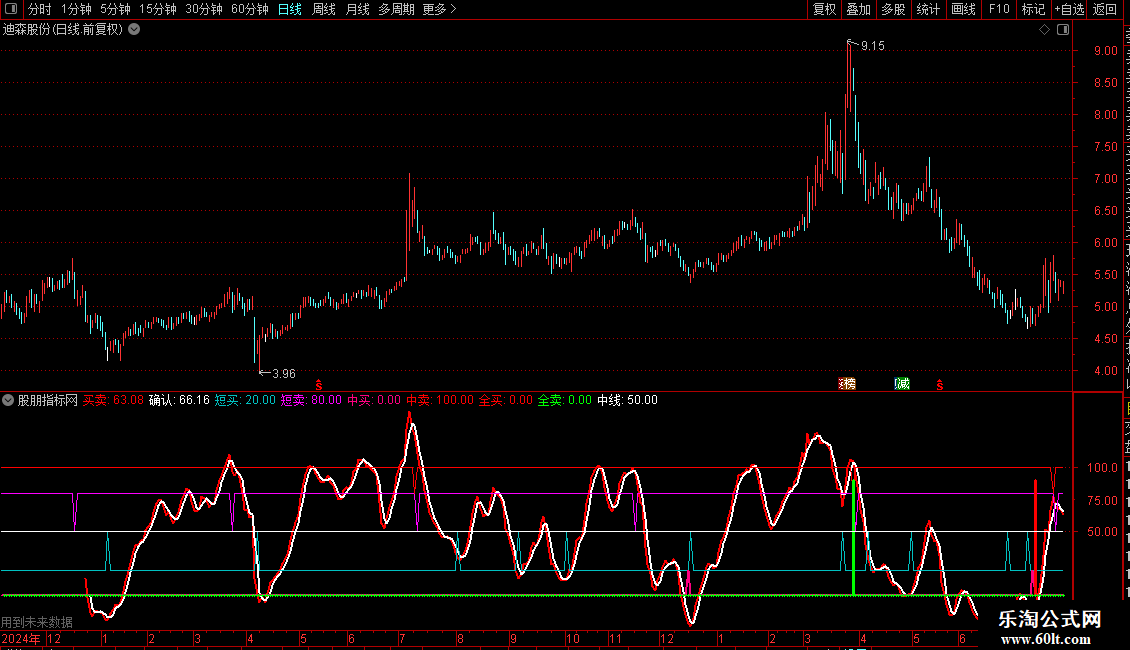
Task: Click the diamond icon in the chart's upper right
Action: [1044, 30]
